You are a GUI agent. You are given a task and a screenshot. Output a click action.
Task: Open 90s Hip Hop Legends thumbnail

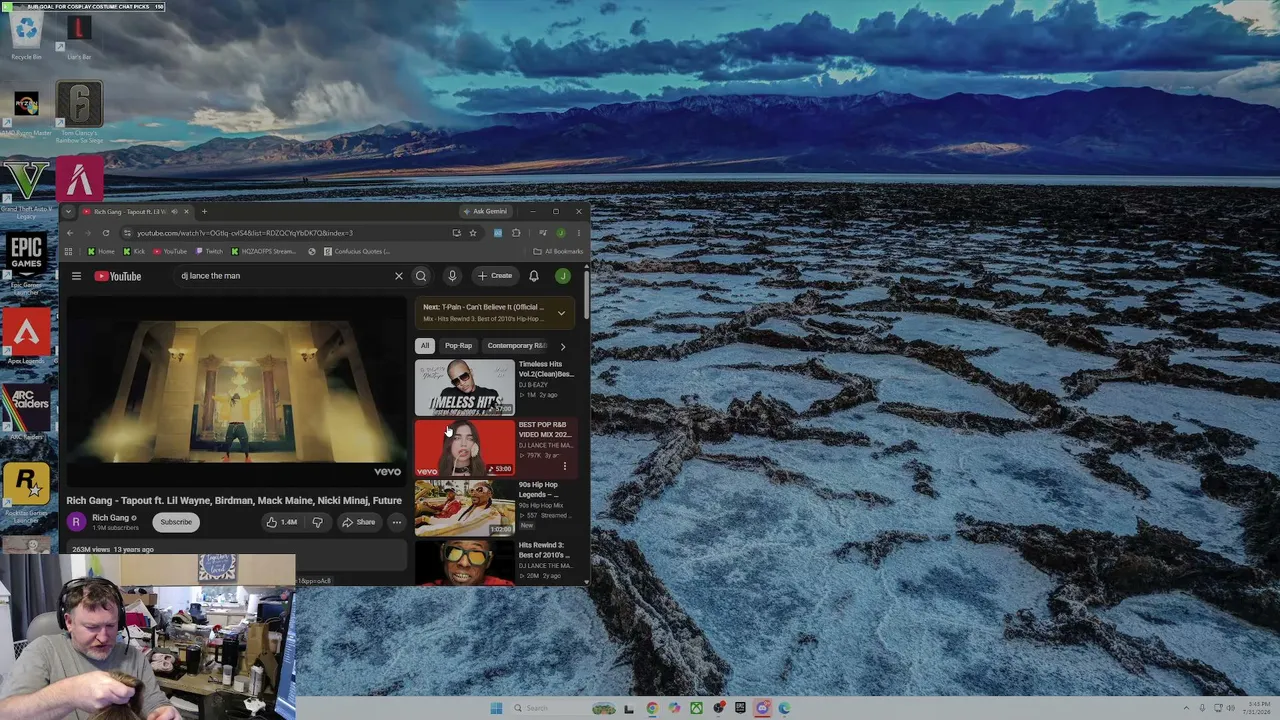coord(465,508)
